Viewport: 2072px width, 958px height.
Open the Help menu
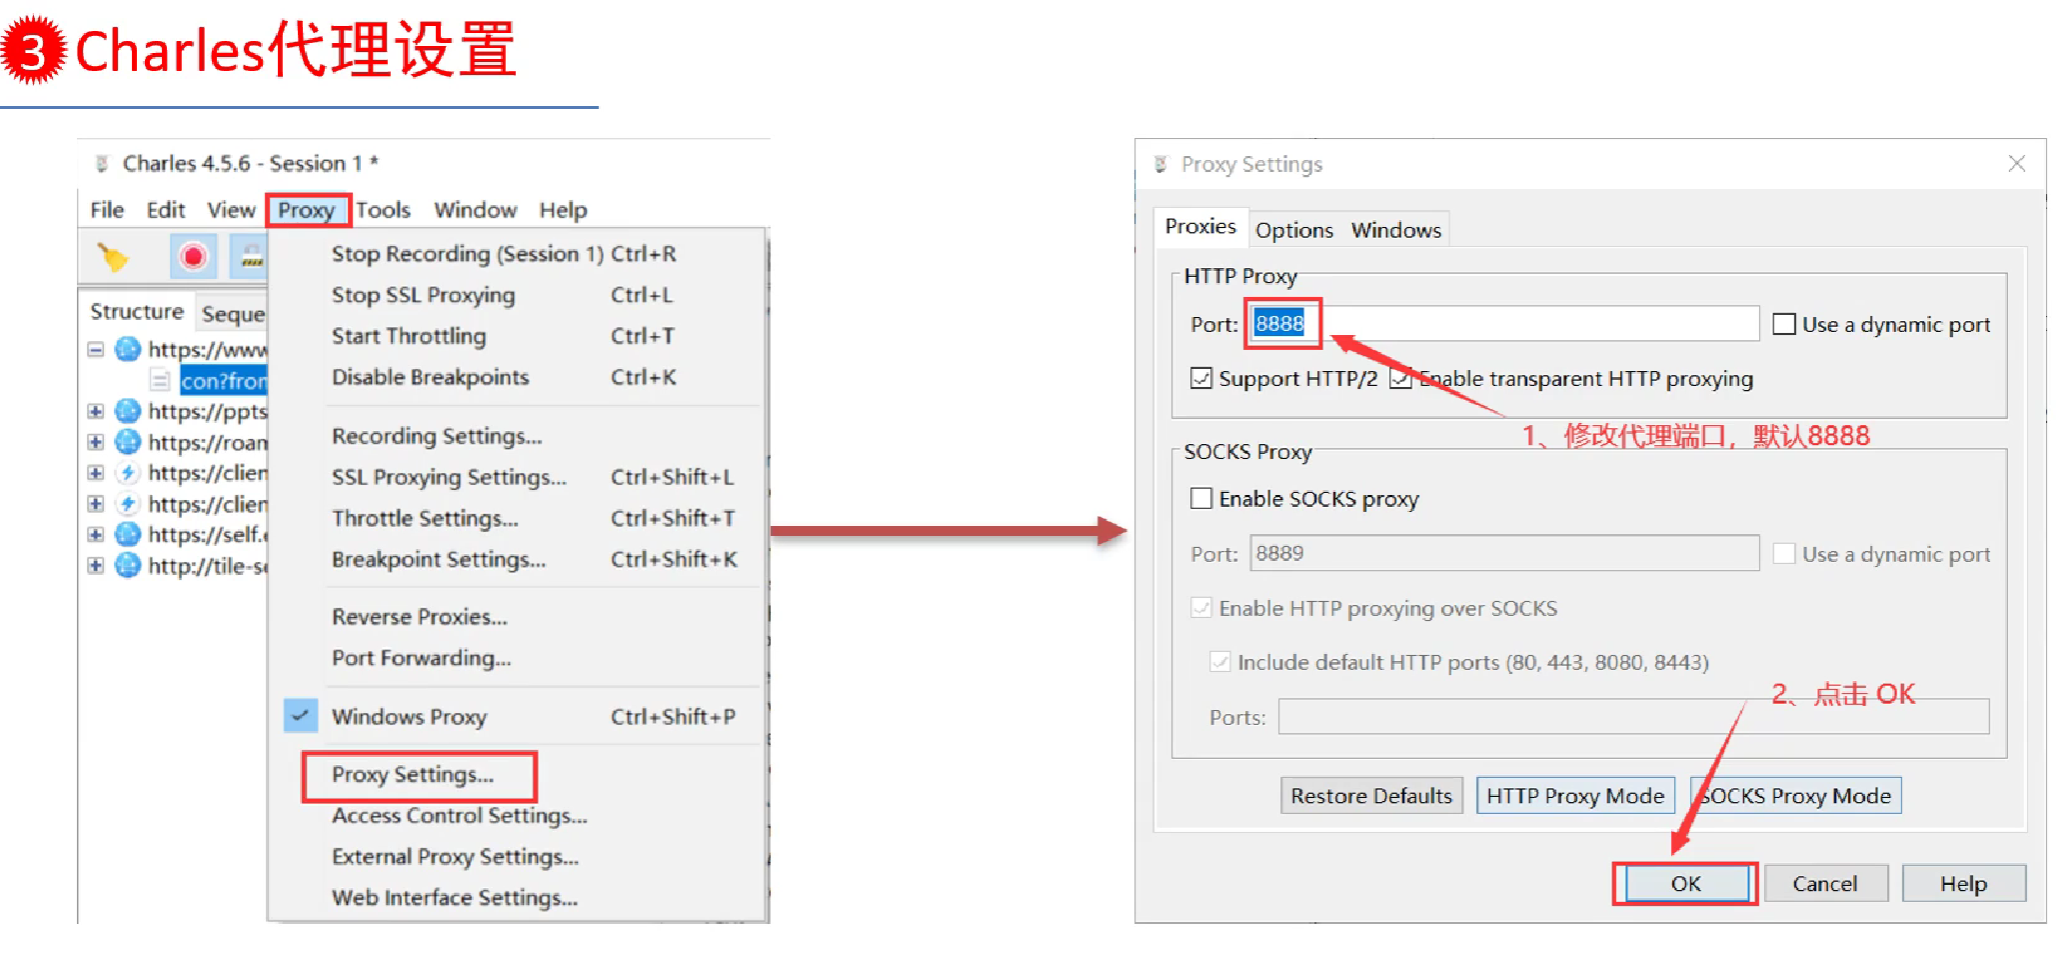point(563,210)
